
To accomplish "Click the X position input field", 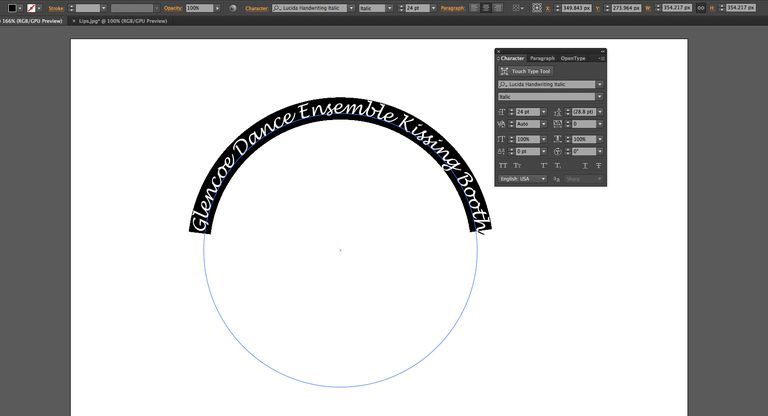I will [579, 8].
